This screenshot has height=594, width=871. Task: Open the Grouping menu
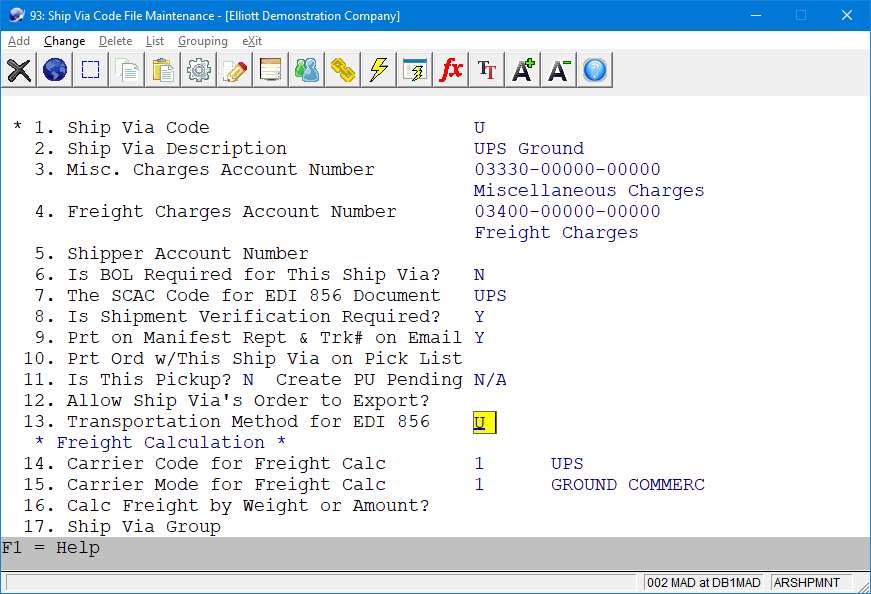coord(203,41)
